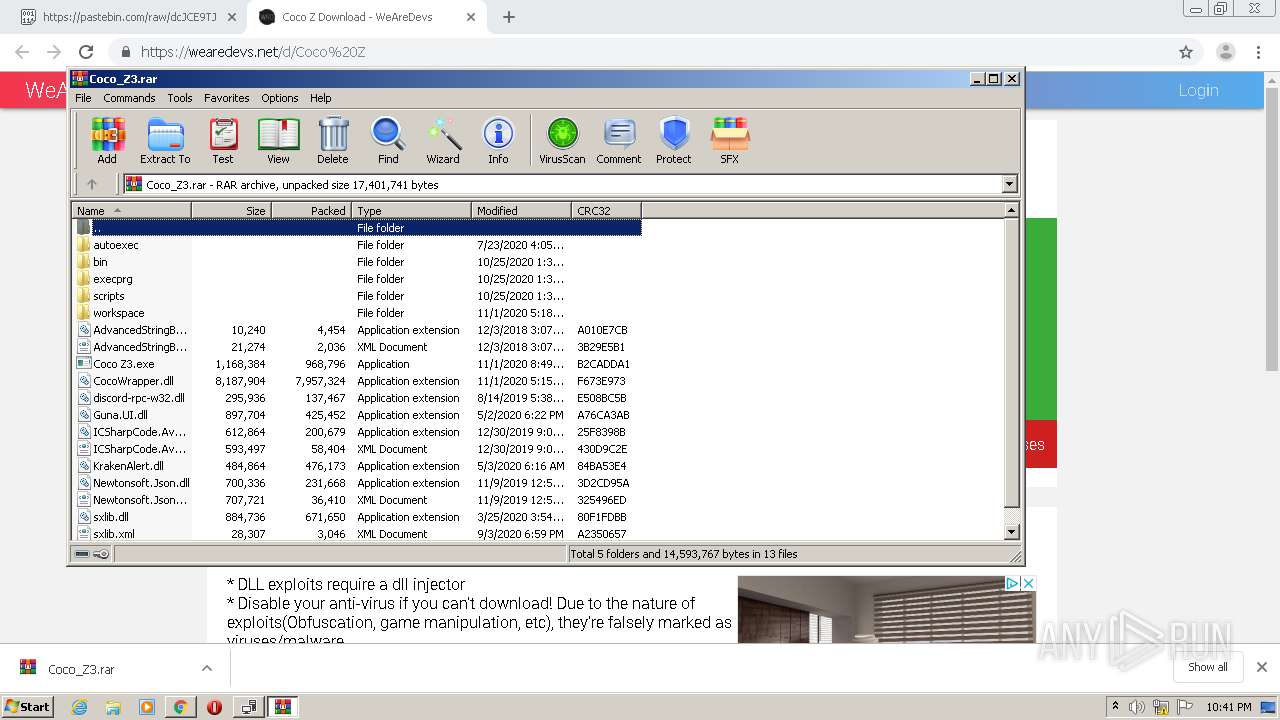Click the Delete trash can icon
Image resolution: width=1280 pixels, height=720 pixels.
click(x=333, y=140)
